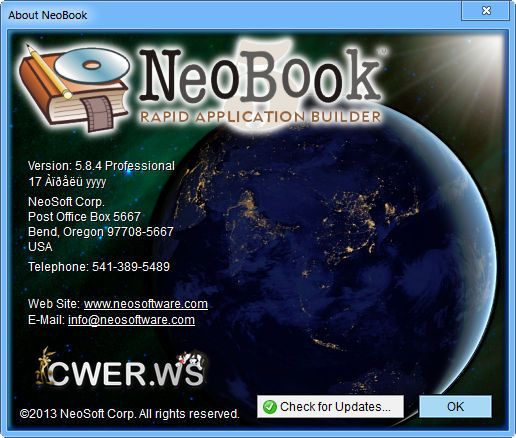
Task: Click the About NeoBook window title
Action: pos(48,15)
